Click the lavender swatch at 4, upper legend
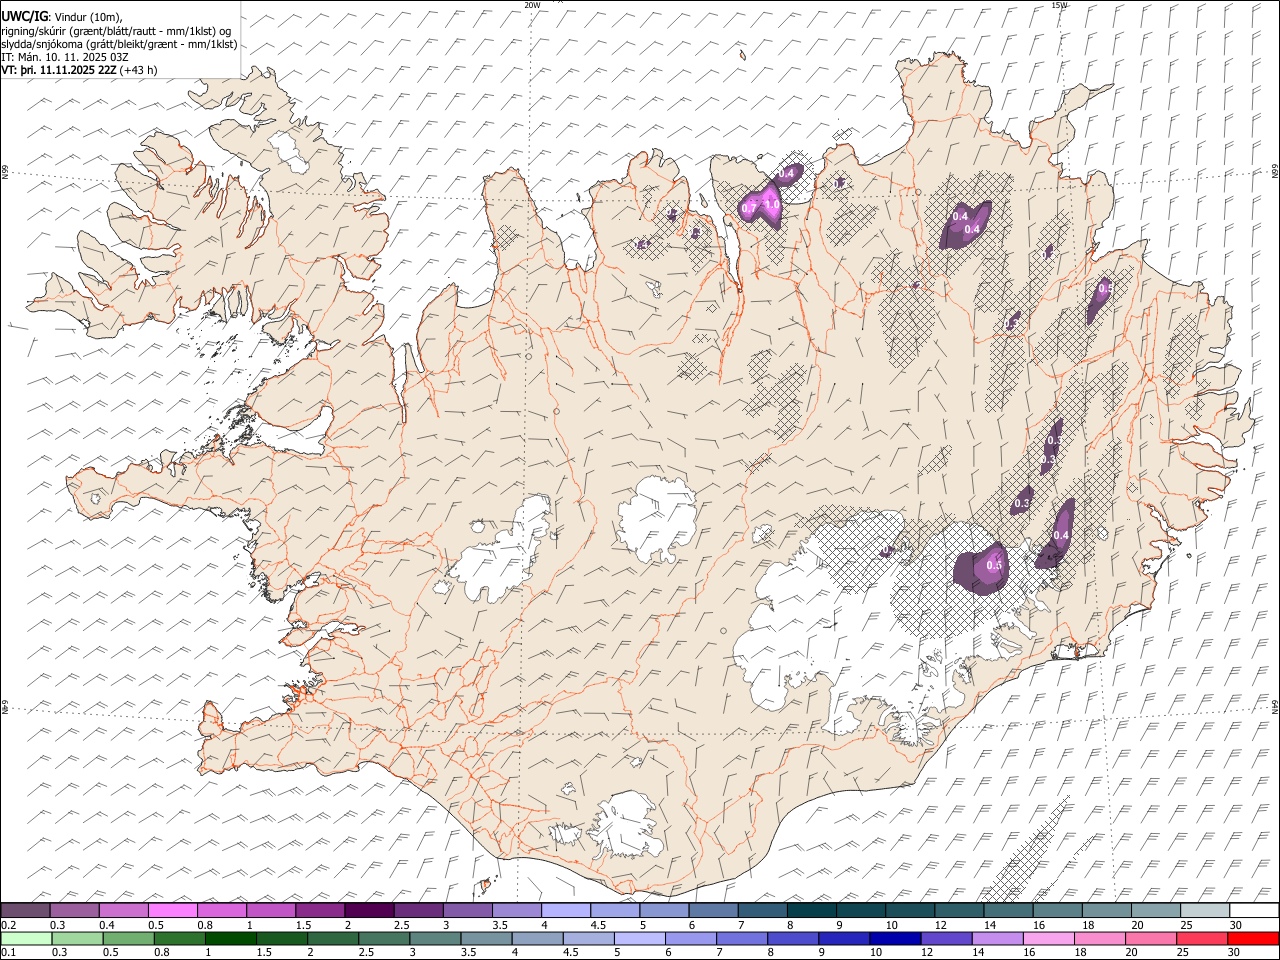This screenshot has width=1280, height=960. 565,910
